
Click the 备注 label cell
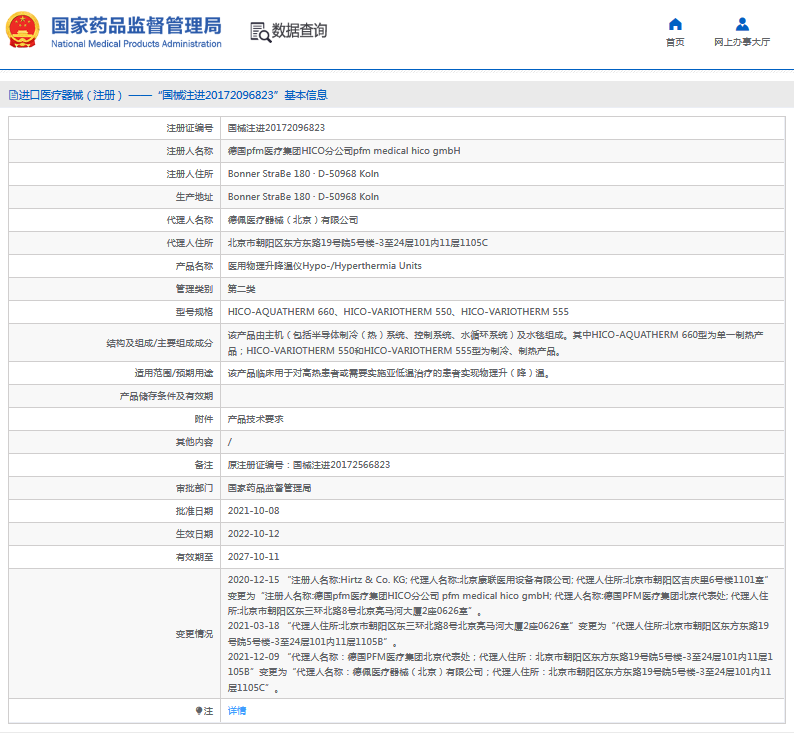tap(114, 465)
